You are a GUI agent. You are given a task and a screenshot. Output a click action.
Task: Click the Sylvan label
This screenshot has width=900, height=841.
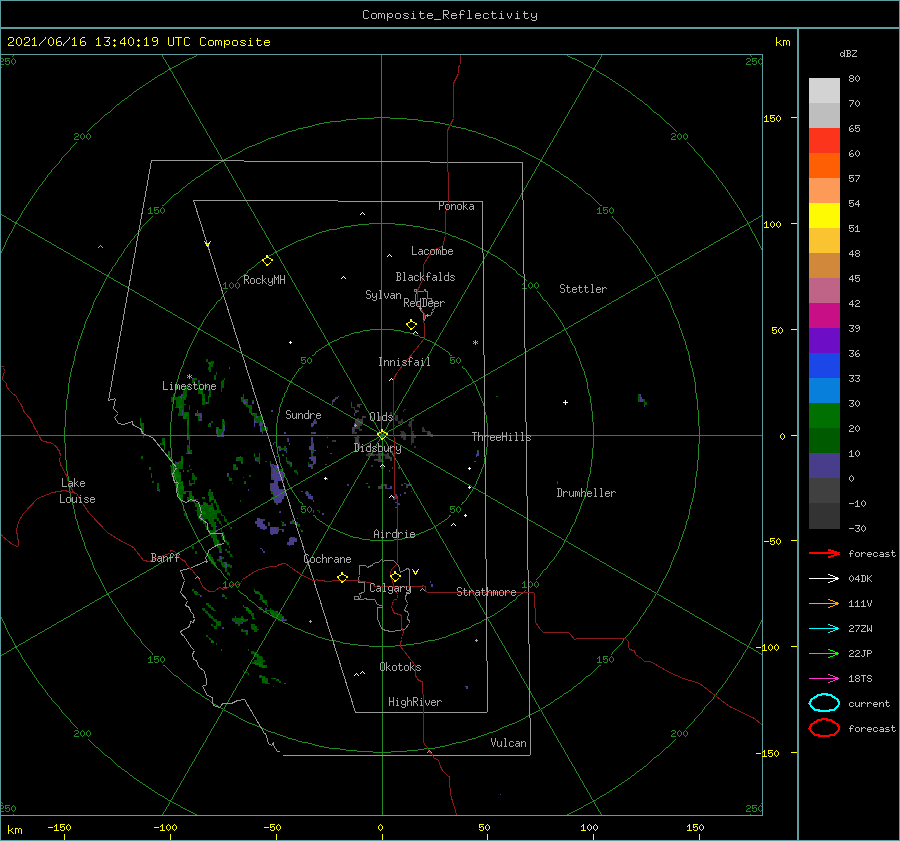coord(383,296)
